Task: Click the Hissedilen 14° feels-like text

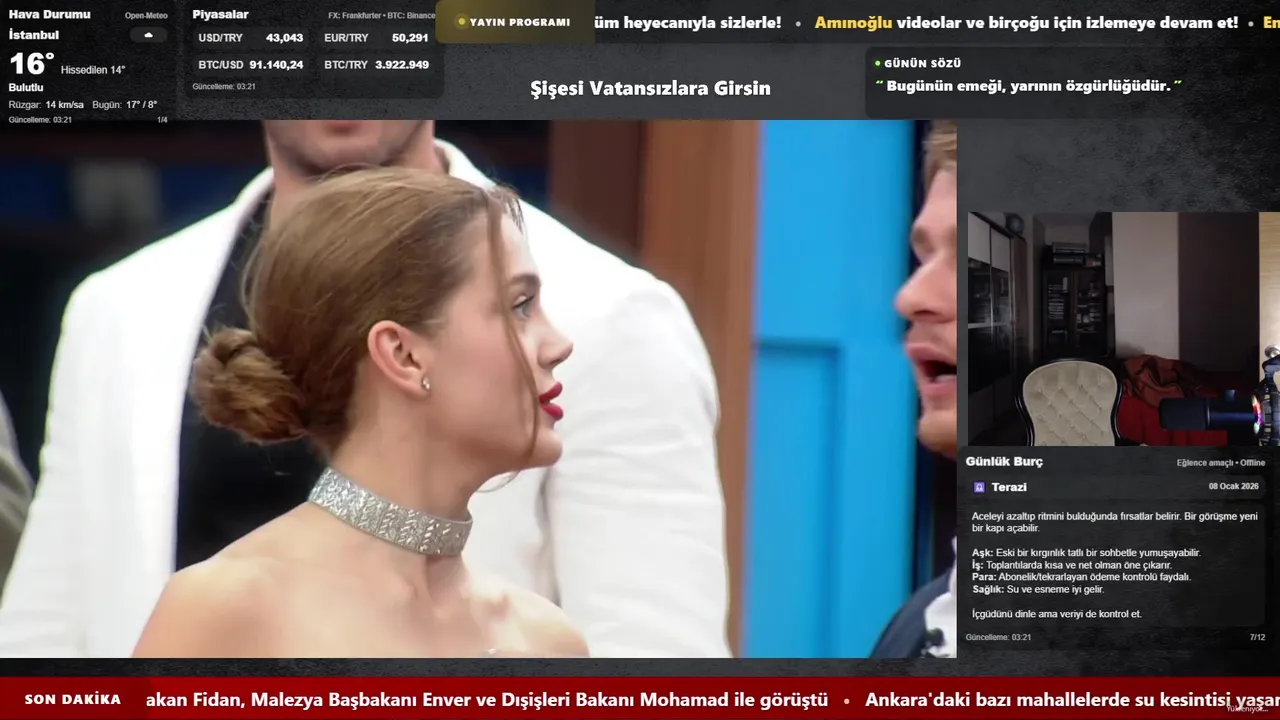Action: coord(93,70)
